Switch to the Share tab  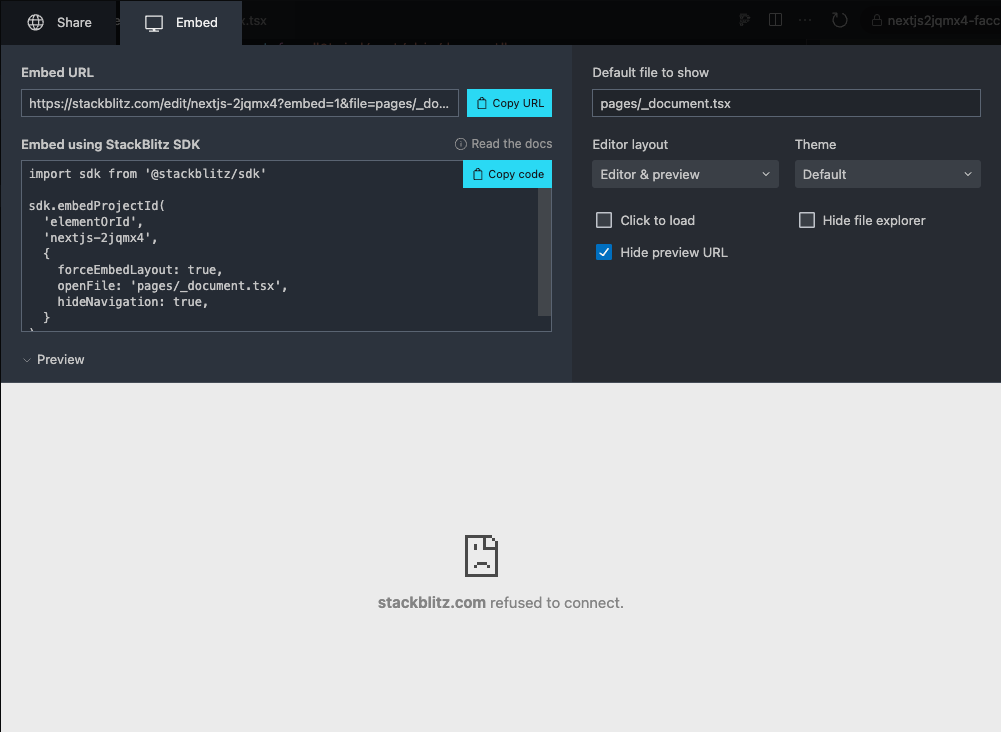pos(59,22)
